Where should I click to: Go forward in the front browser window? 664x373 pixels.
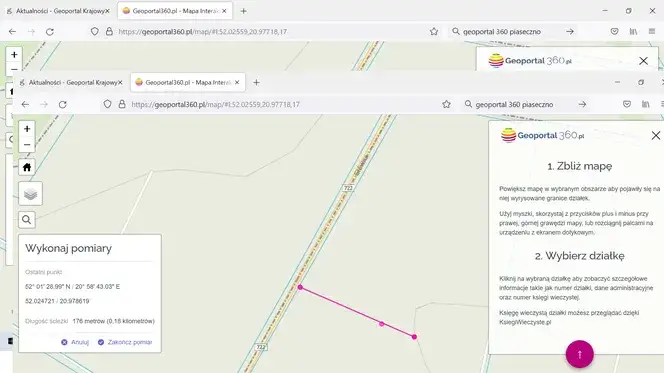click(x=44, y=104)
